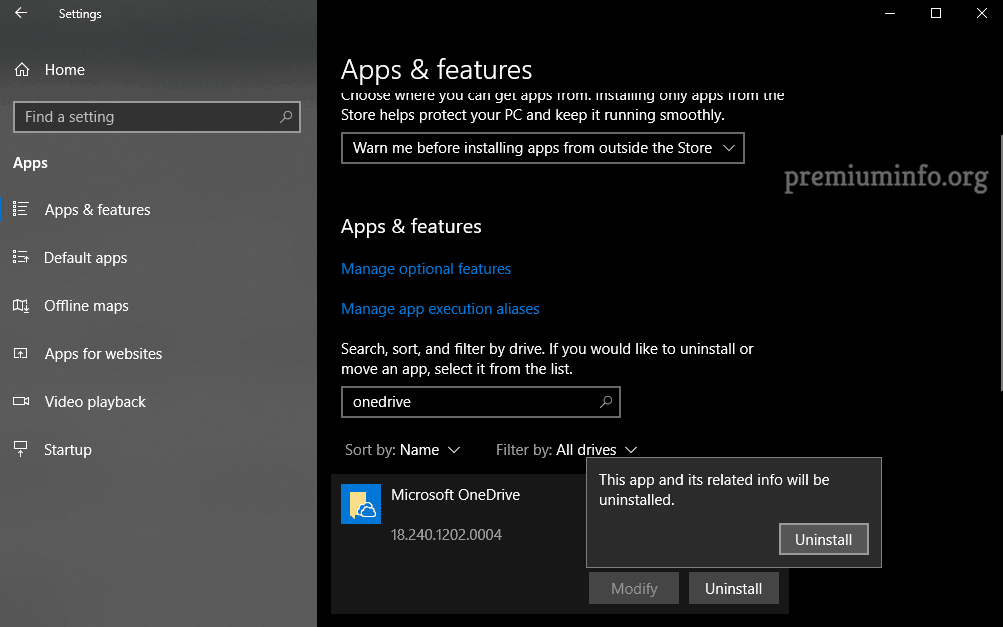Viewport: 1003px width, 627px height.
Task: Open Apps for websites section
Action: point(103,354)
